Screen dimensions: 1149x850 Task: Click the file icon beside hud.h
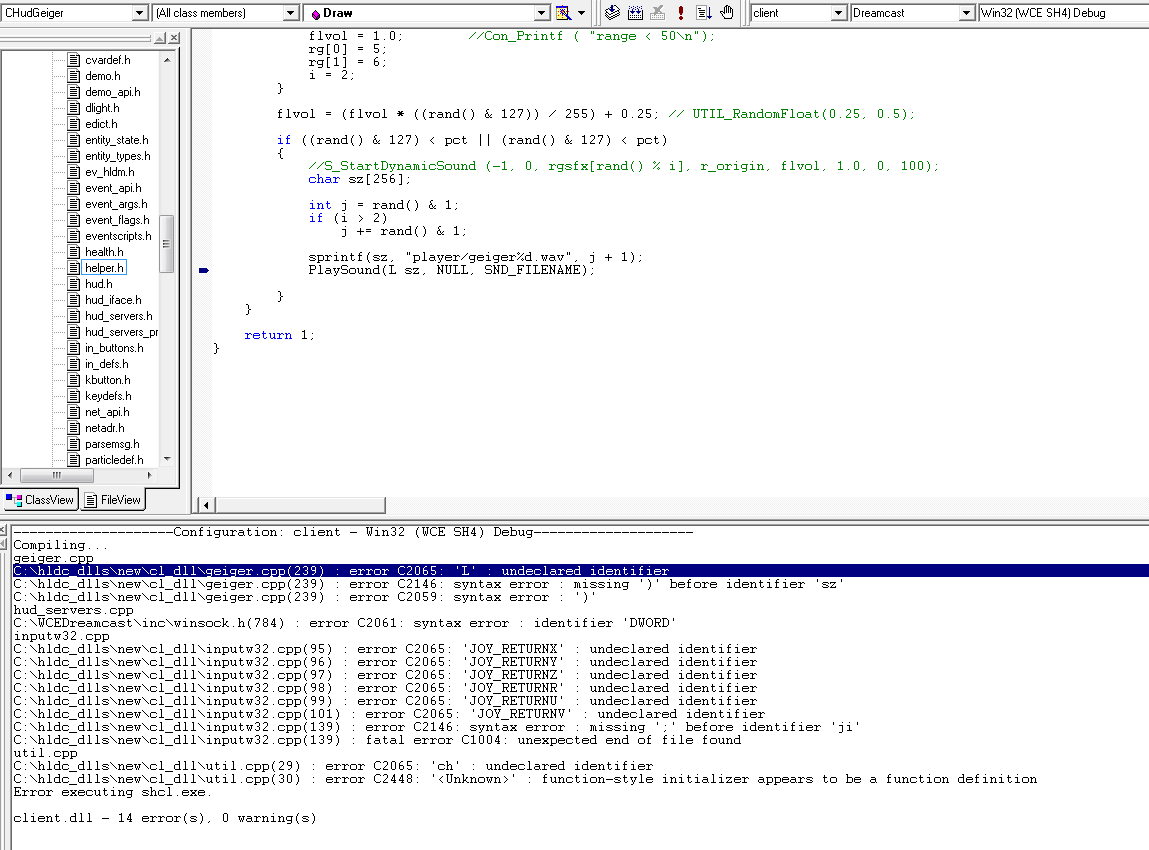pos(73,284)
